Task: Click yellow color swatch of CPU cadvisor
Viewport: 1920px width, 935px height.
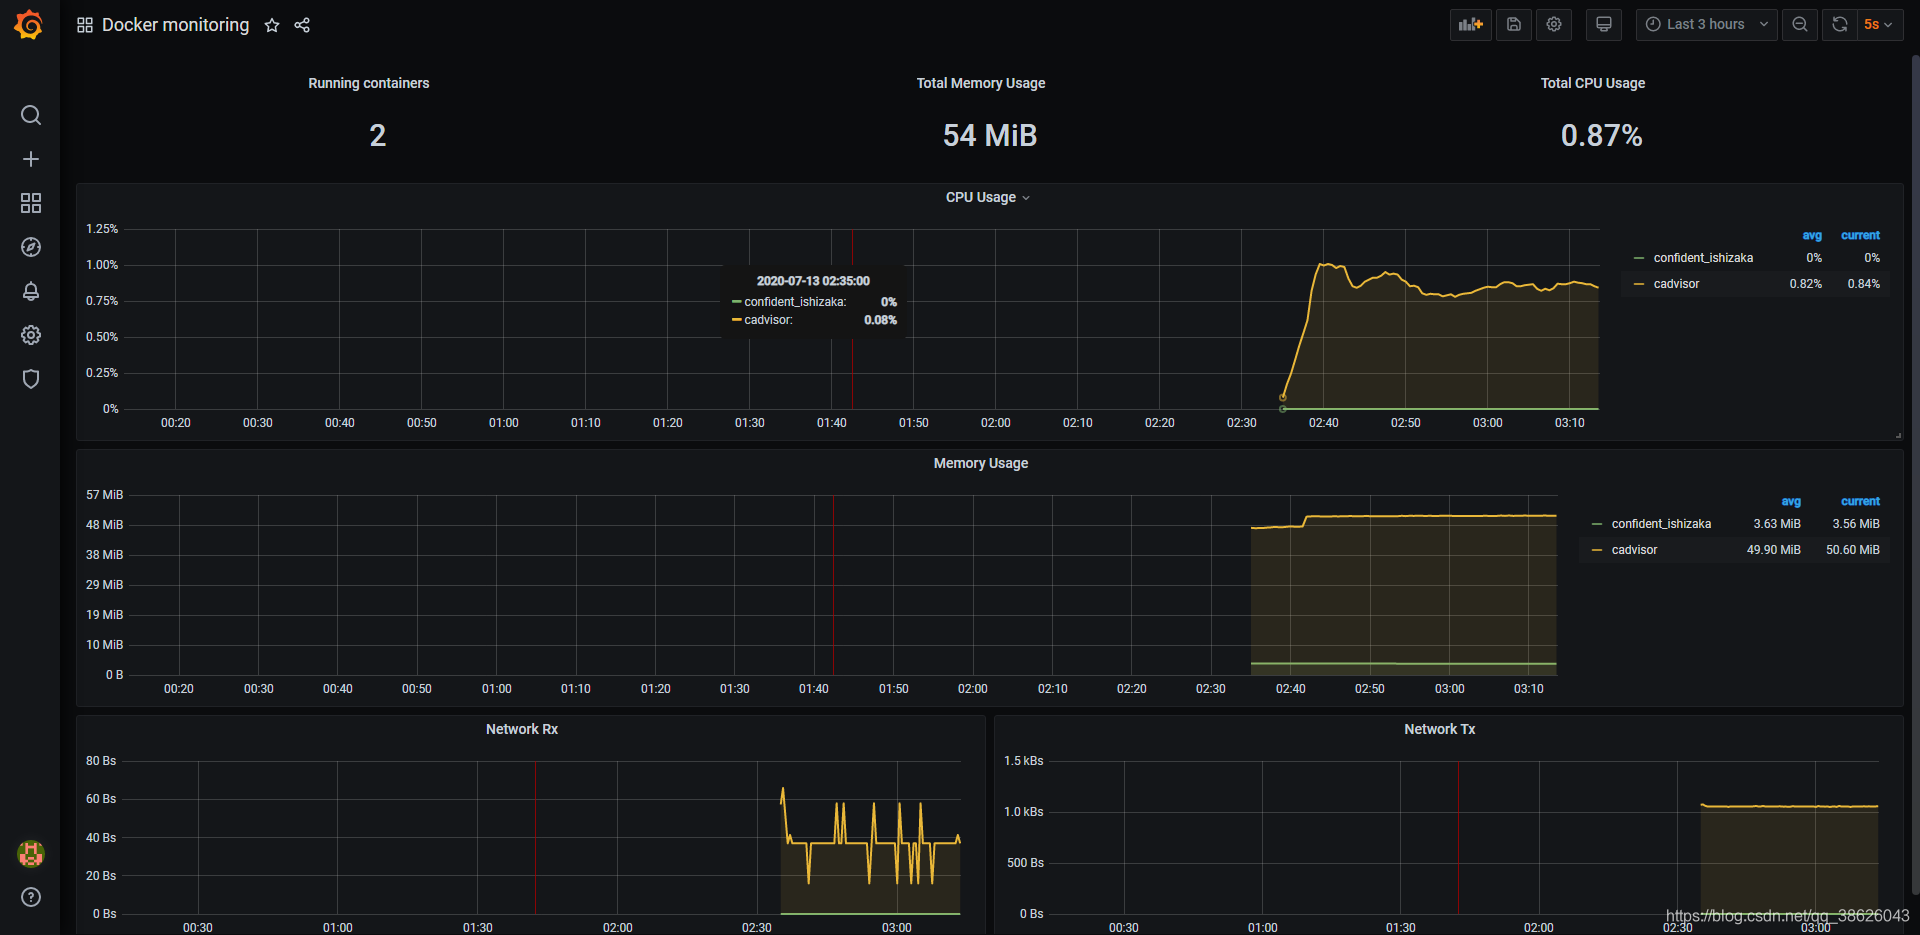Action: (1639, 284)
